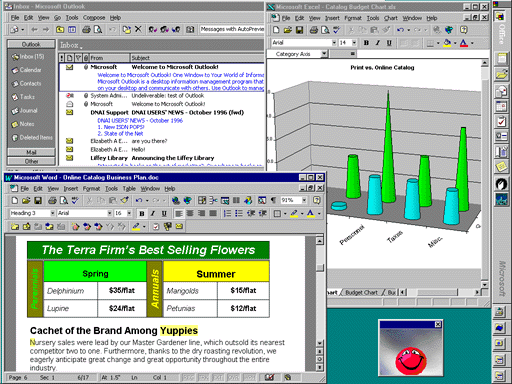Toggle Underline in Excel formatting toolbar
Screen dimensions: 512x384
pyautogui.click(x=389, y=43)
